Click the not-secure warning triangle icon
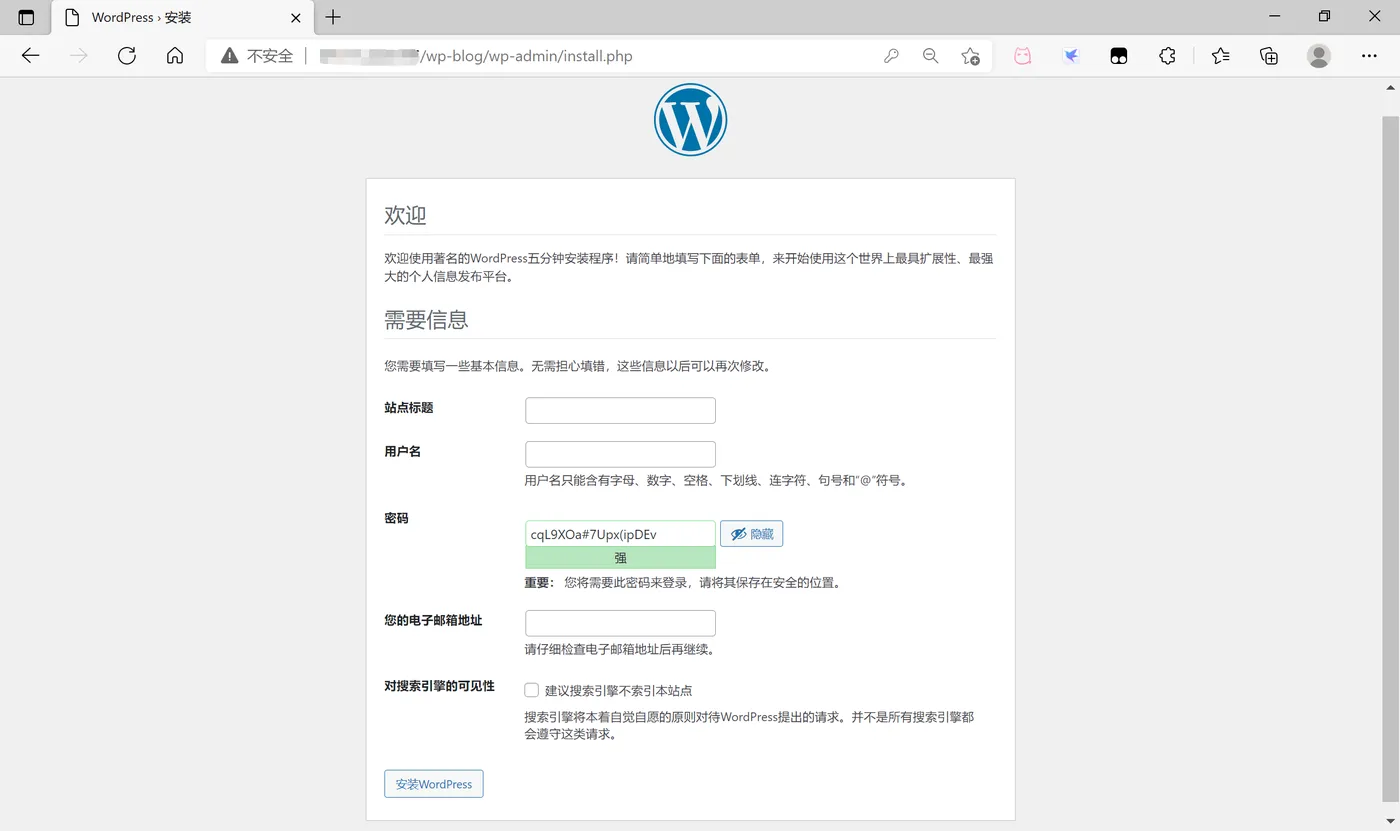Screen dimensions: 1400x831 point(230,56)
